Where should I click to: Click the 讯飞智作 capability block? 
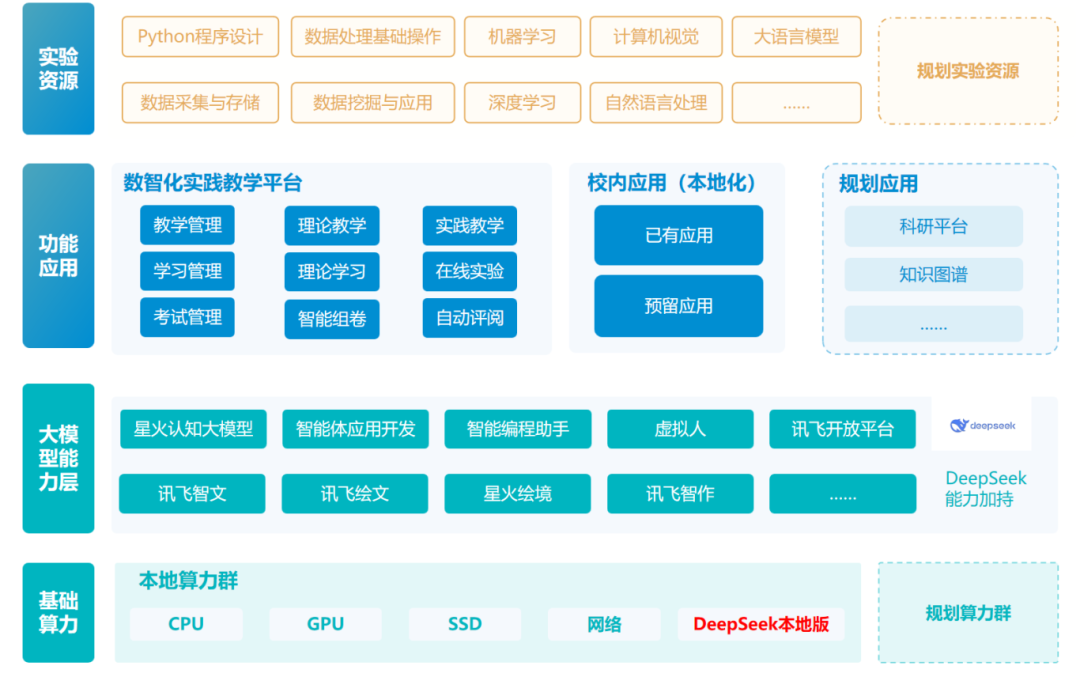click(x=680, y=493)
